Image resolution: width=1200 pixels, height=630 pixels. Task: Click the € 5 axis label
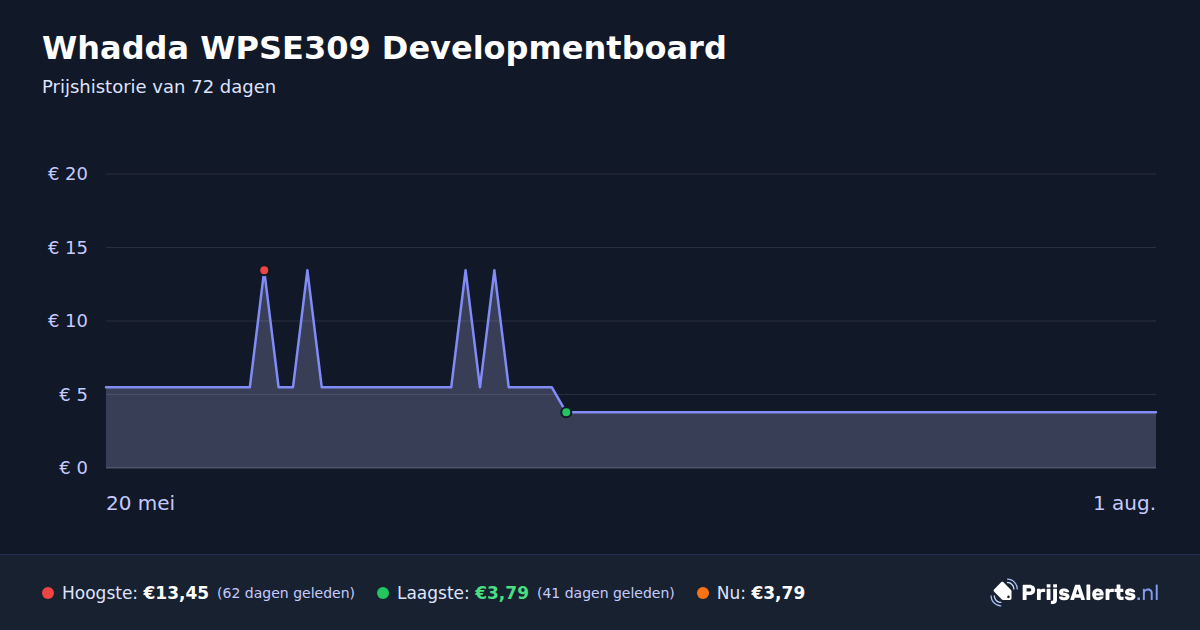coord(74,394)
